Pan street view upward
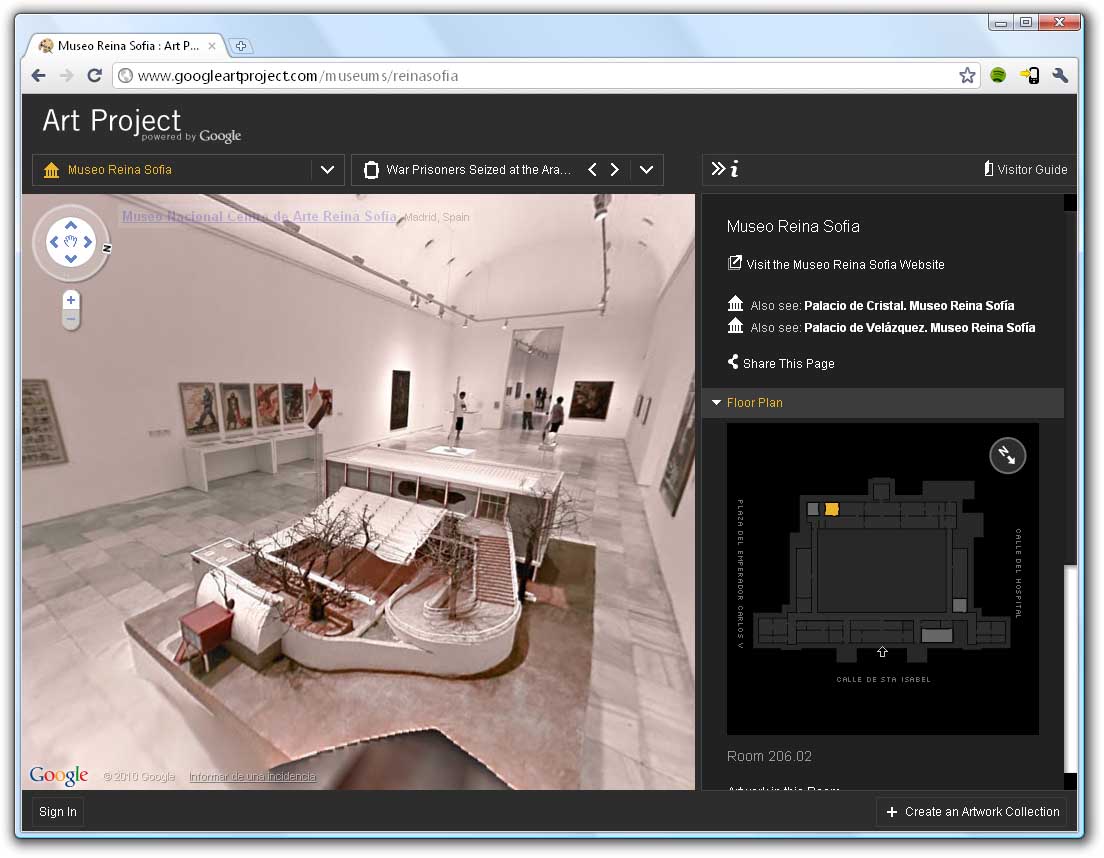This screenshot has height=858, width=1104. point(71,226)
